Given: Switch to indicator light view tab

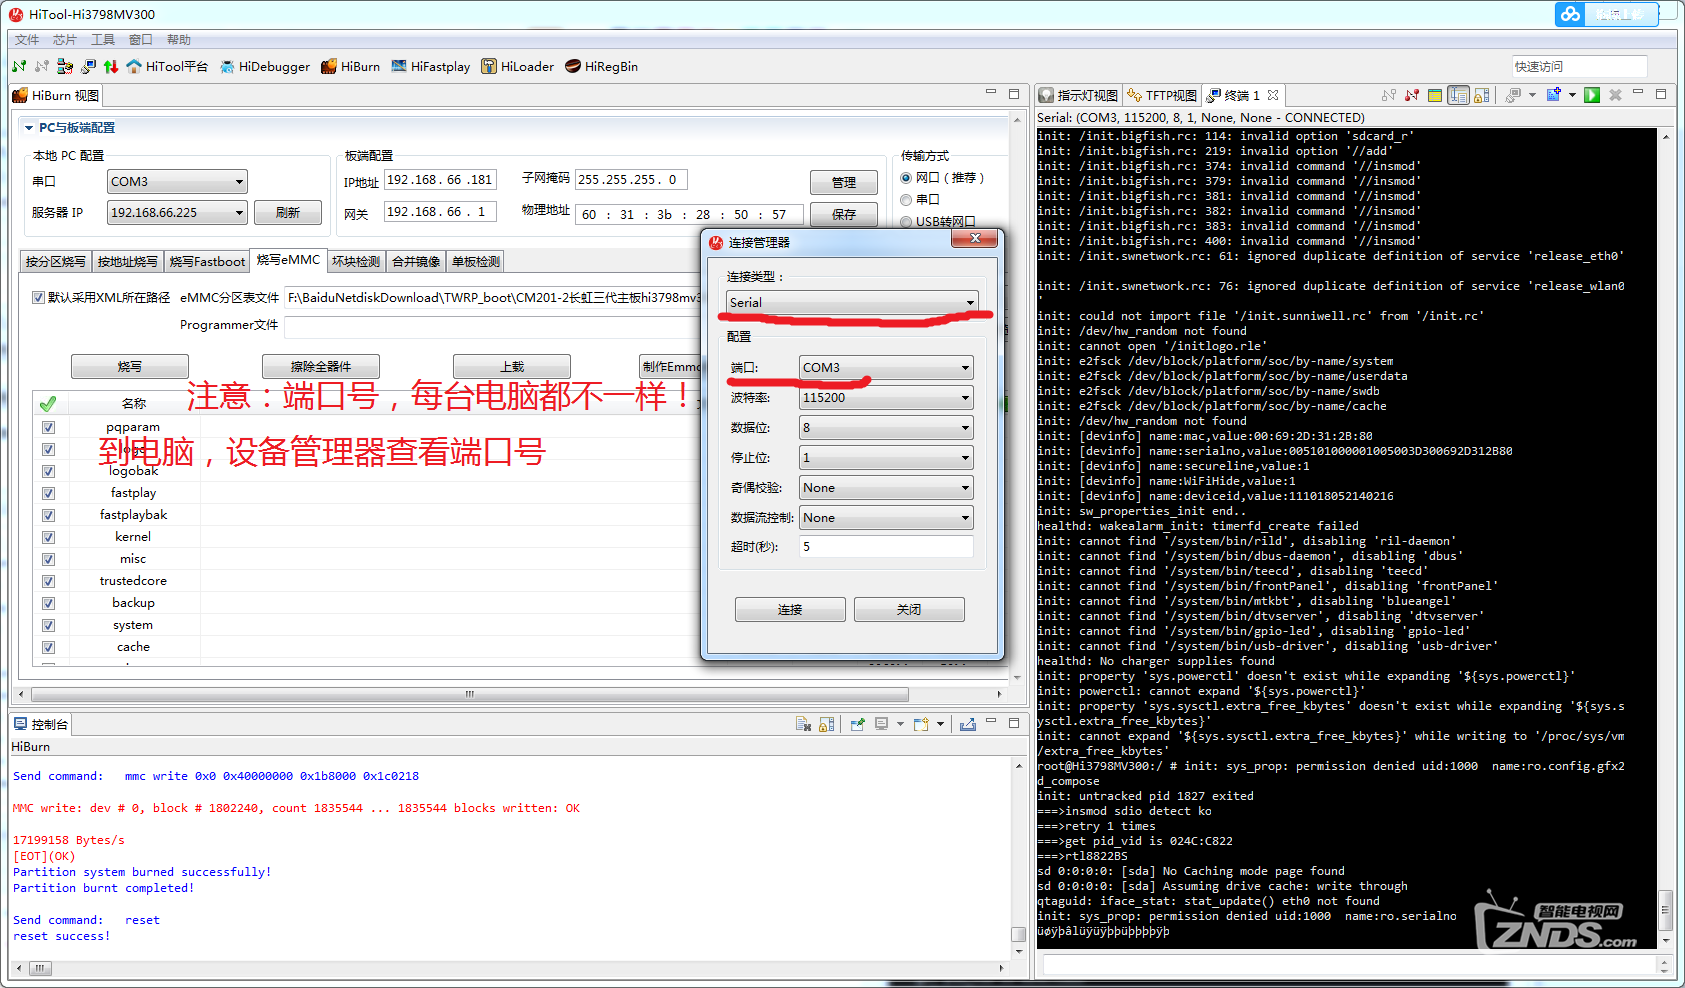Looking at the screenshot, I should coord(1078,95).
